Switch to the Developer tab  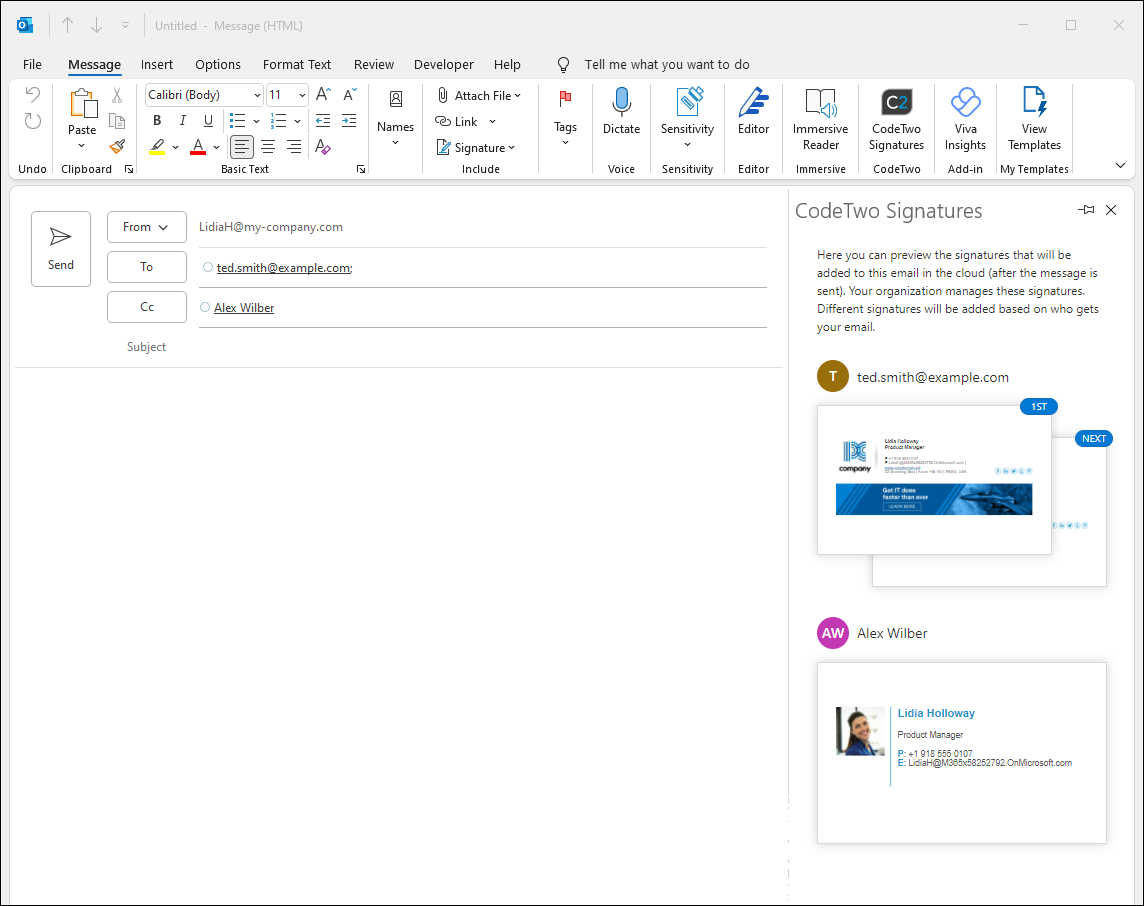[x=444, y=64]
